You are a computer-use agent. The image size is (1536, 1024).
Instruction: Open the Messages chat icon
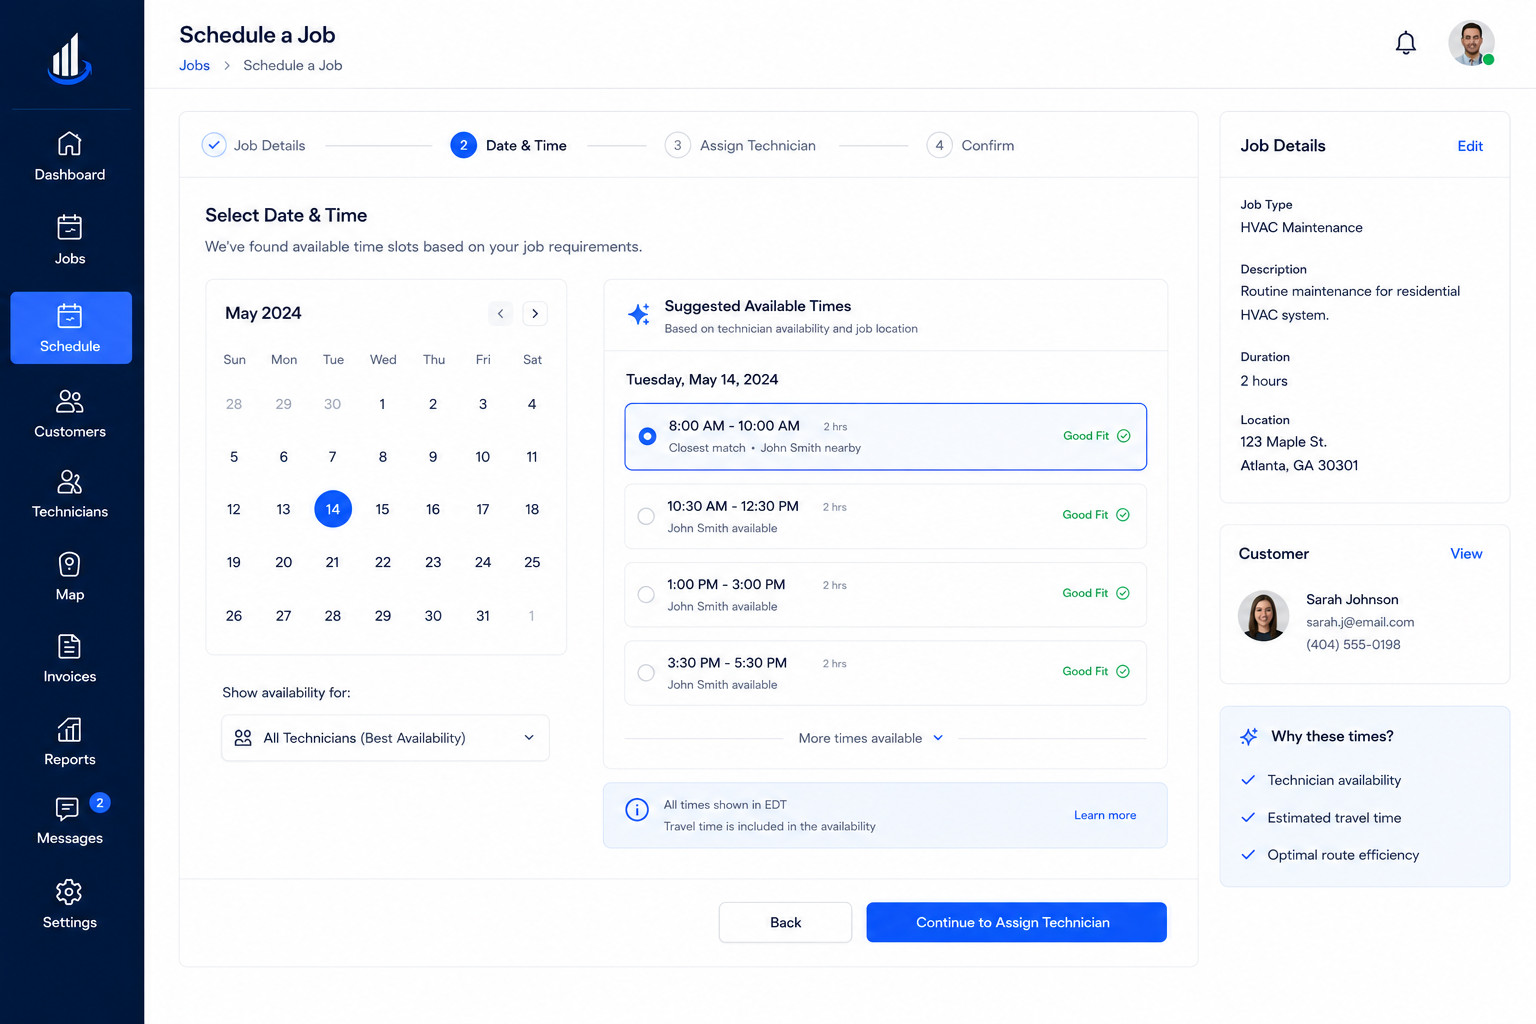[67, 808]
